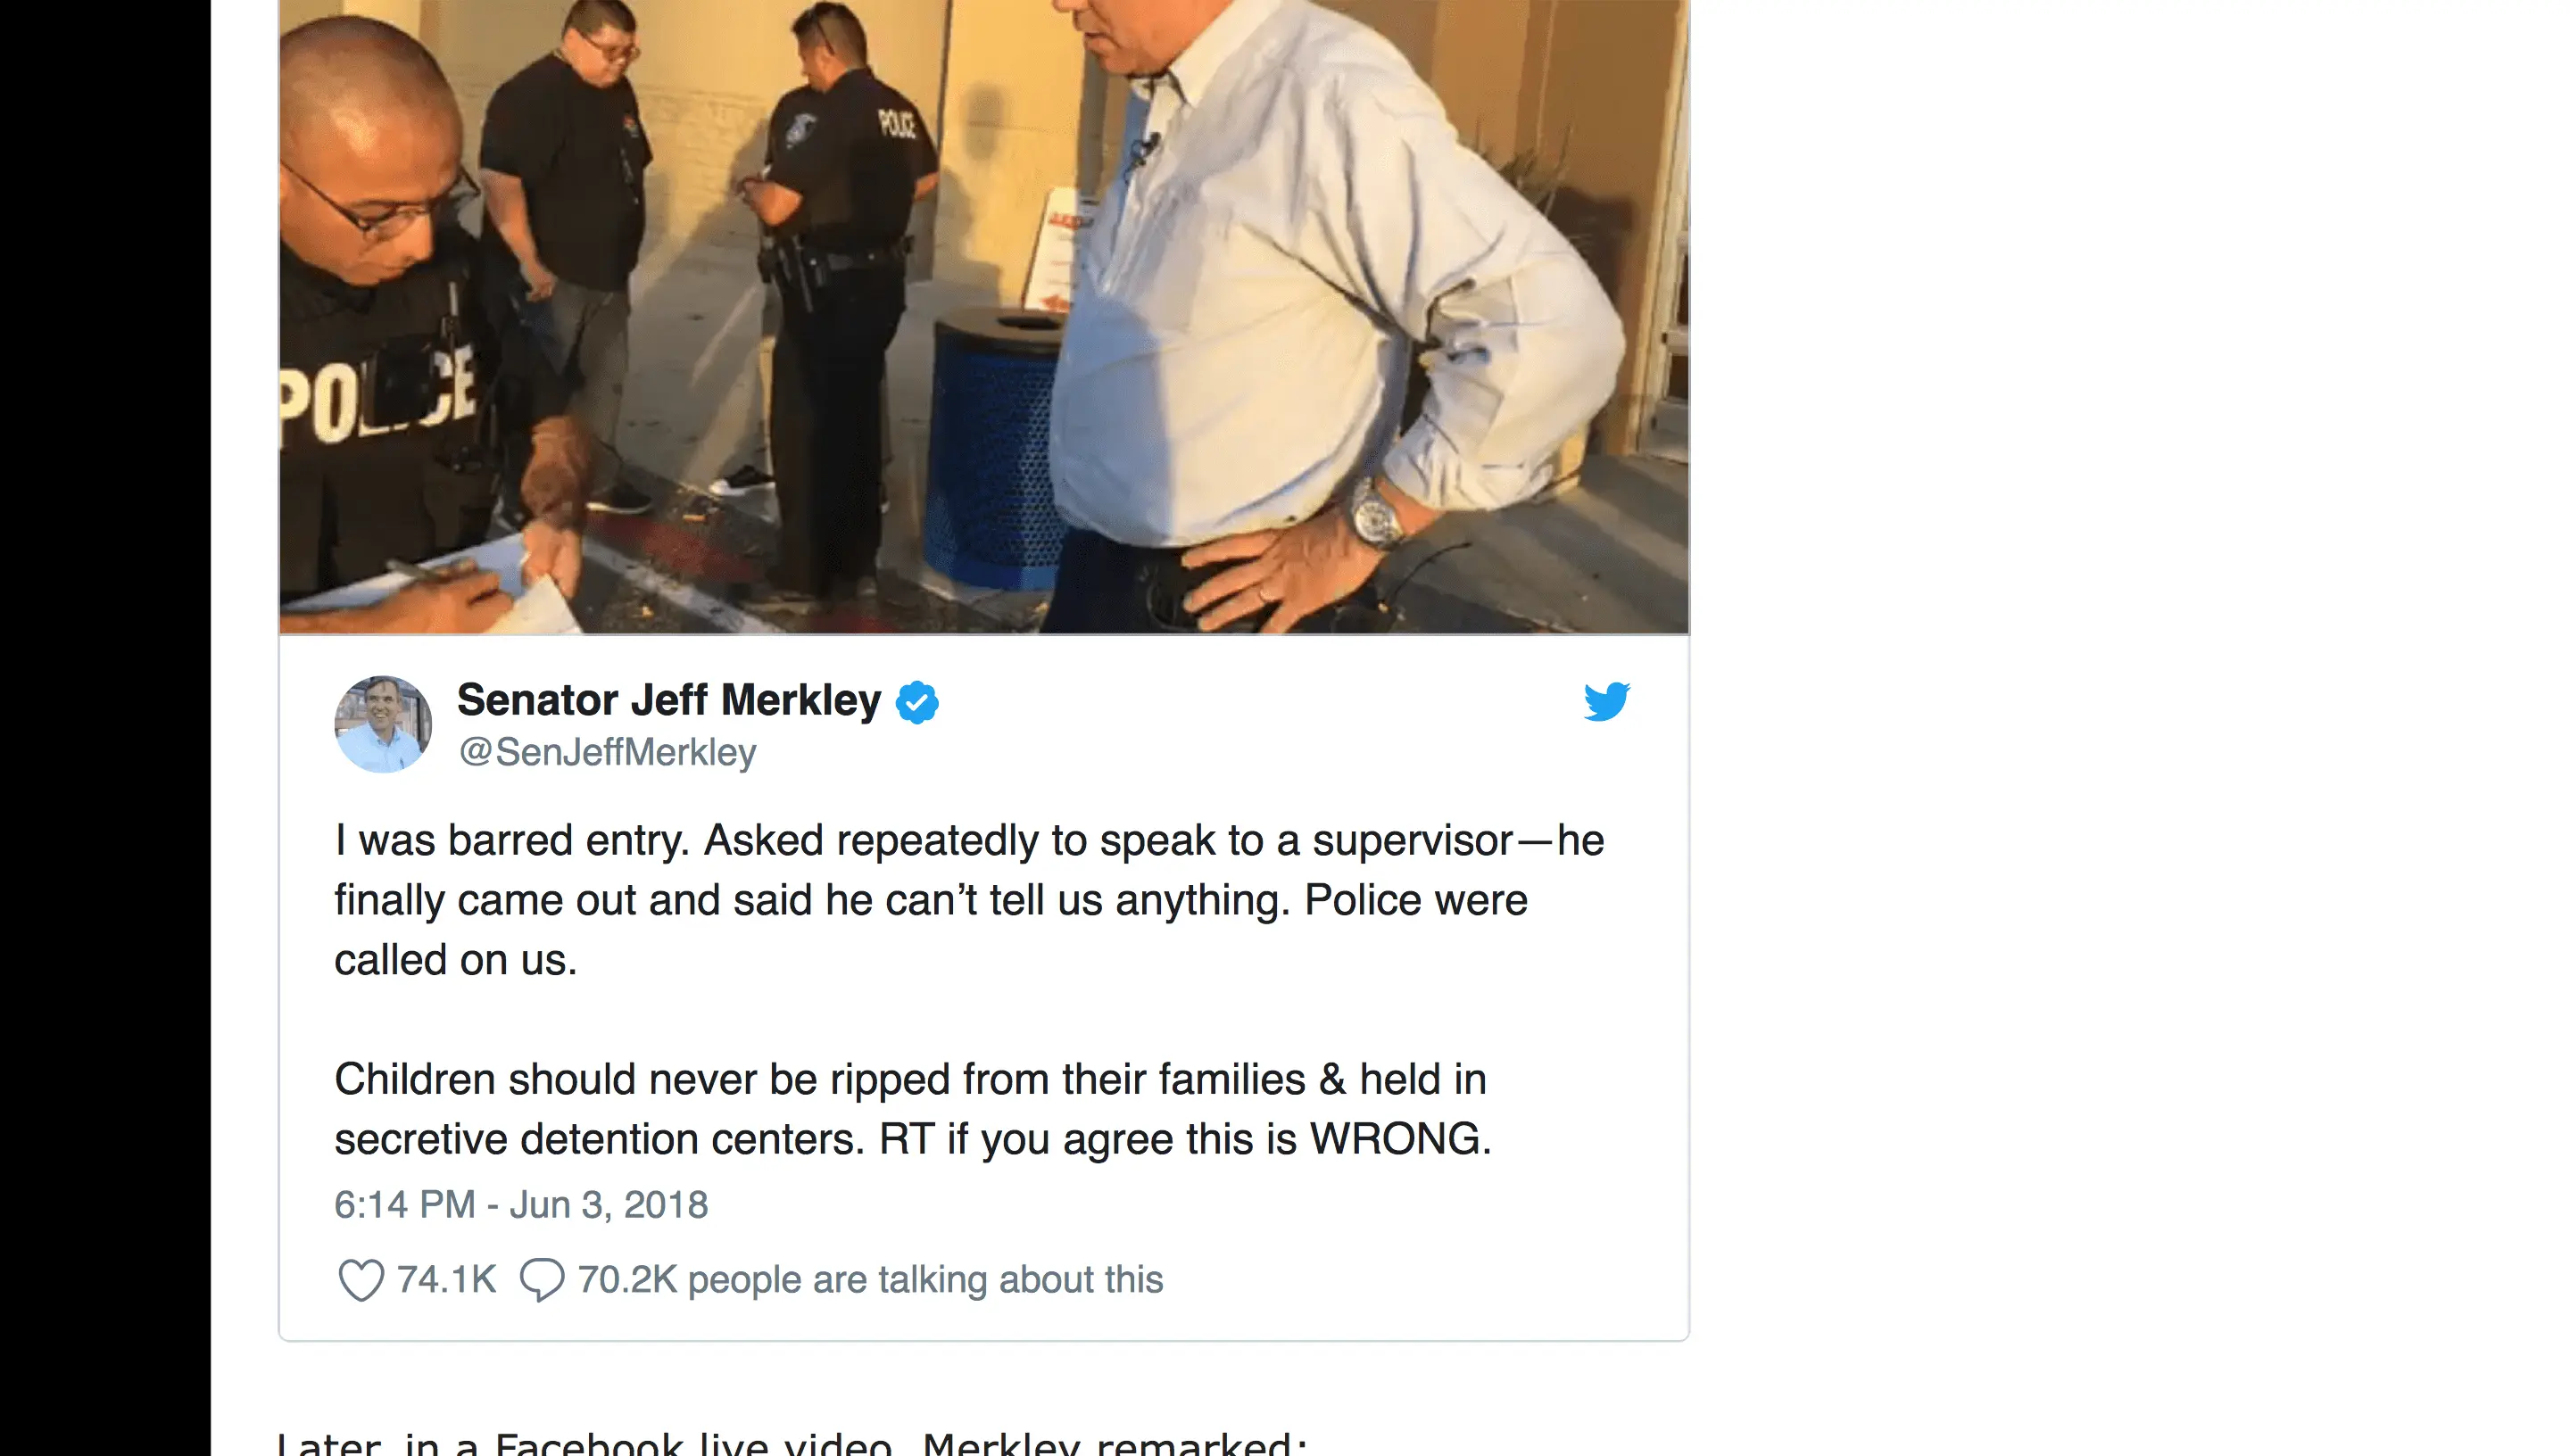Screen dimensions: 2570x1456
Task: Click the wristwatch in the photo
Action: (1376, 513)
